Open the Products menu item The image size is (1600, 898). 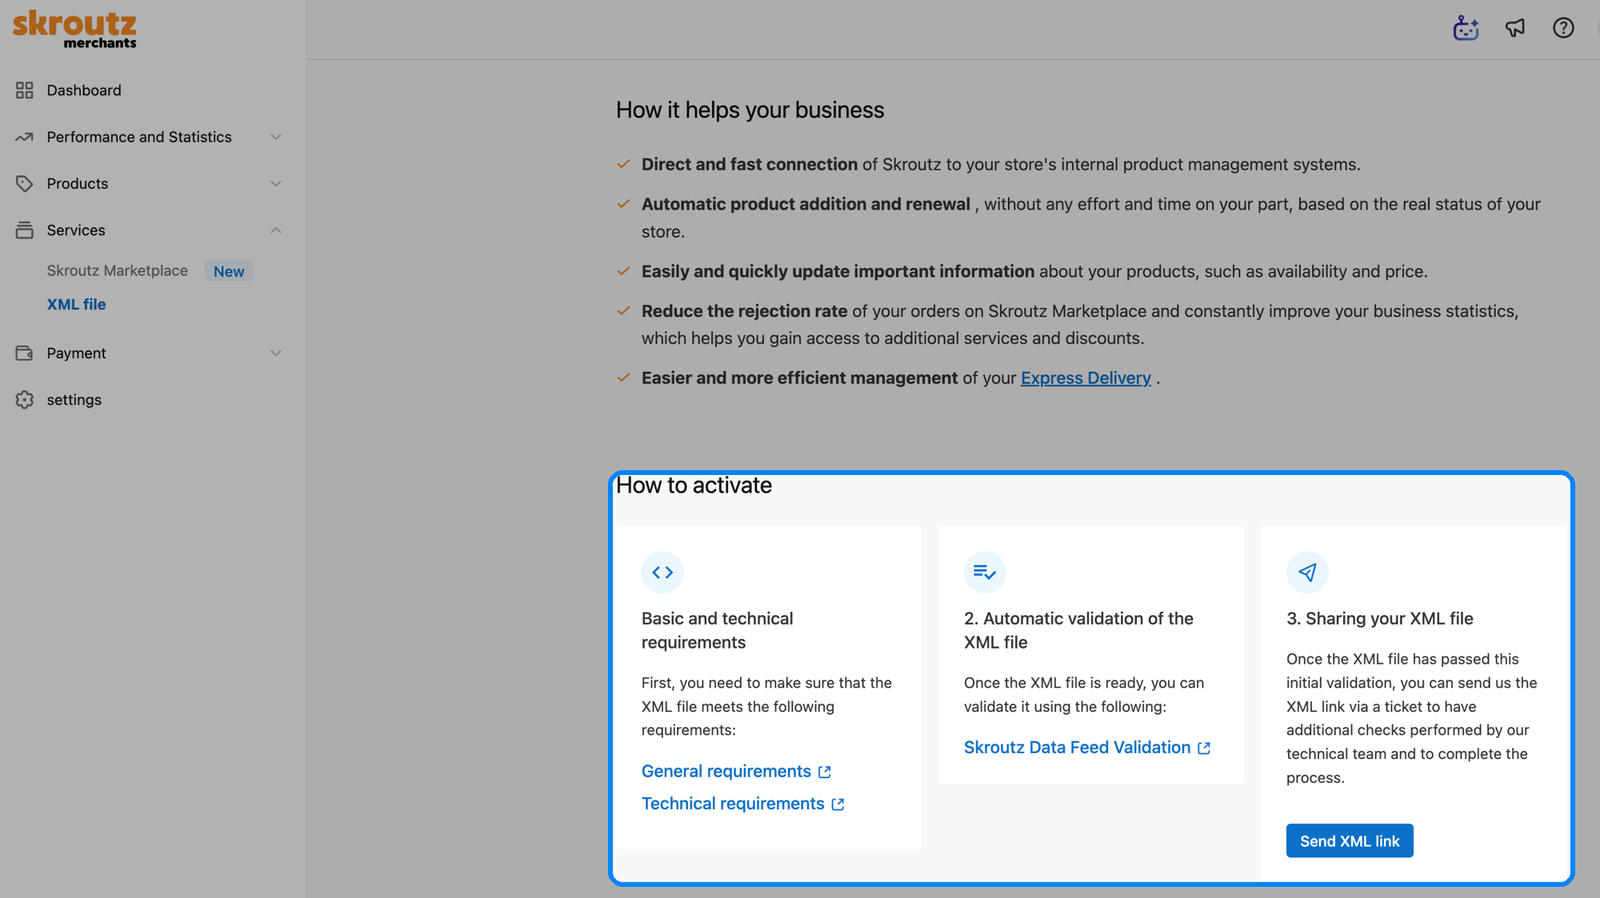click(77, 184)
